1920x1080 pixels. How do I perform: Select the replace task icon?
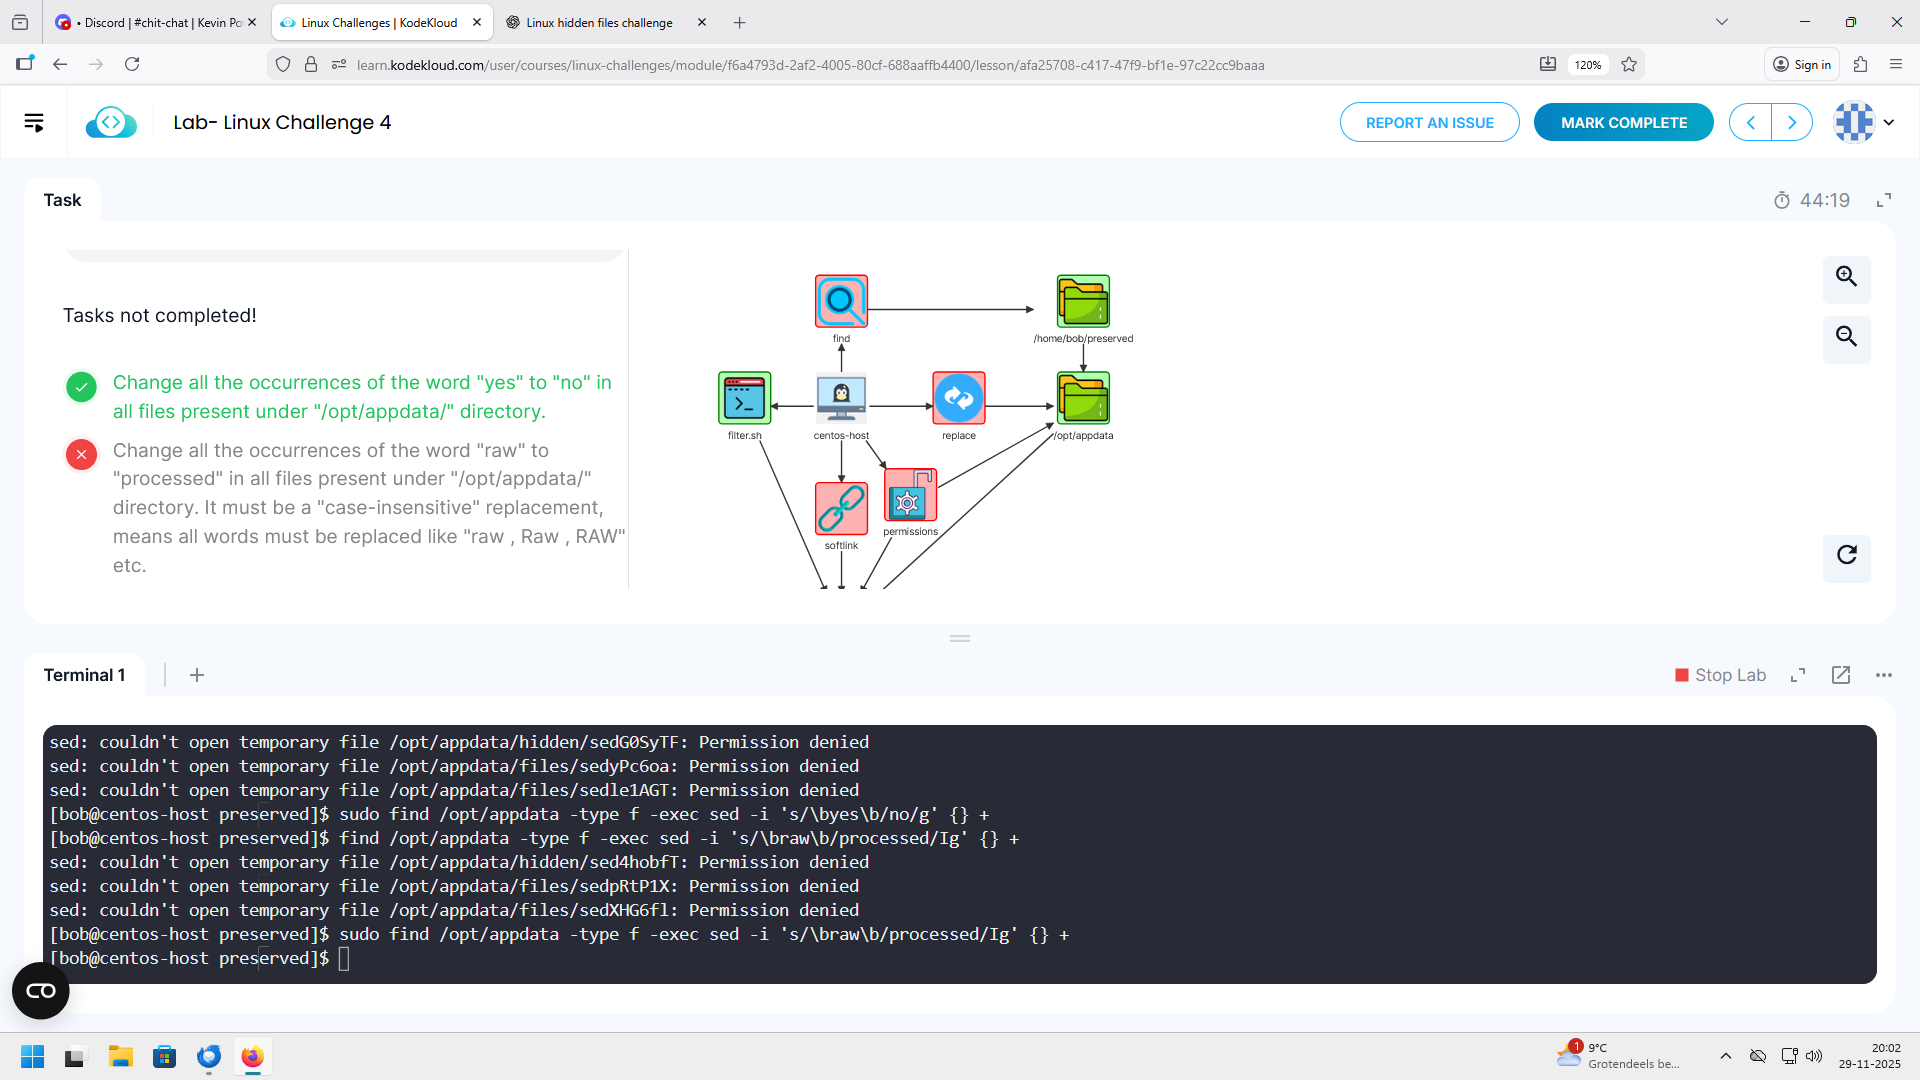pyautogui.click(x=958, y=398)
